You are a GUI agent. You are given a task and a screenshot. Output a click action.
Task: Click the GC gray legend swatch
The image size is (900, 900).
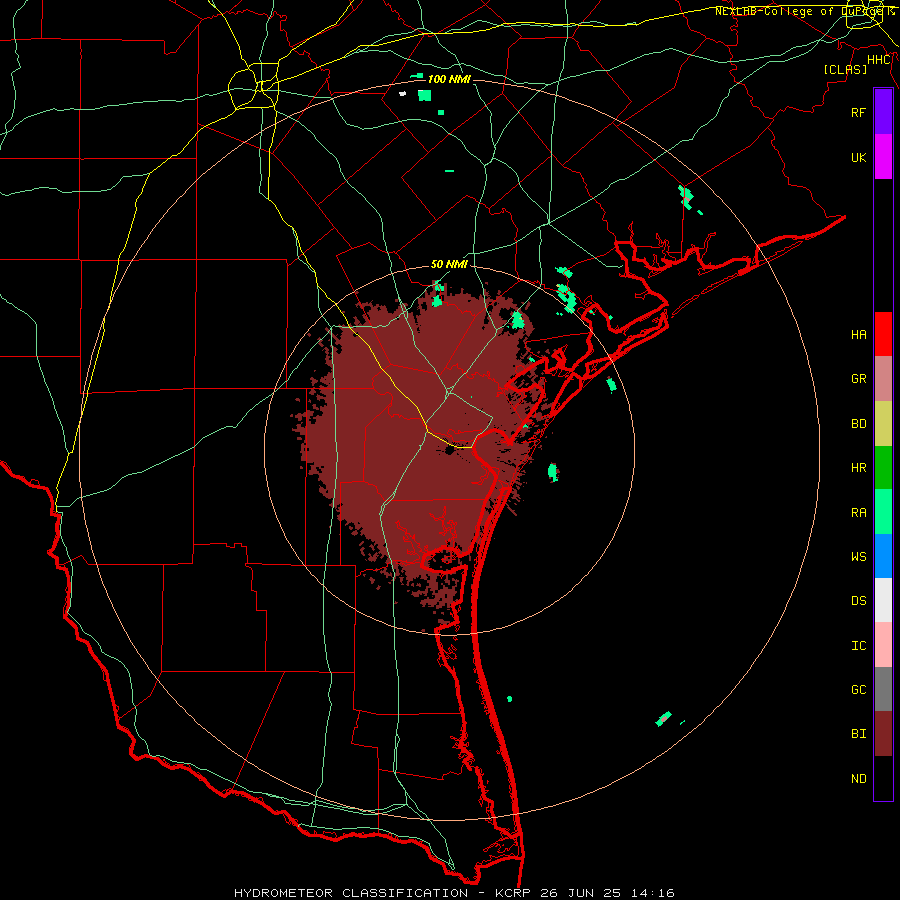[x=883, y=689]
